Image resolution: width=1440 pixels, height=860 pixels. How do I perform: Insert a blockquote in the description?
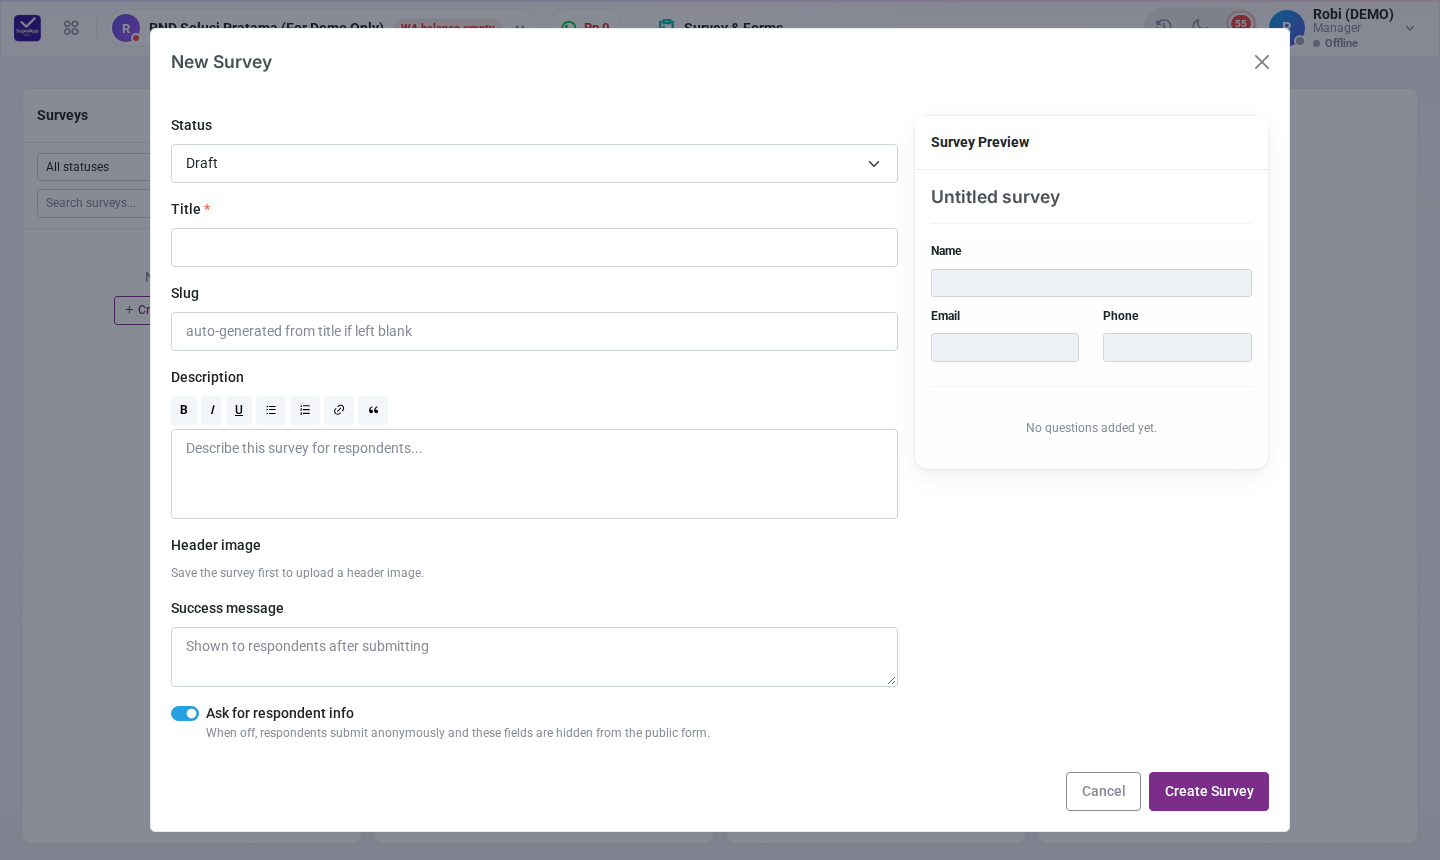[373, 410]
